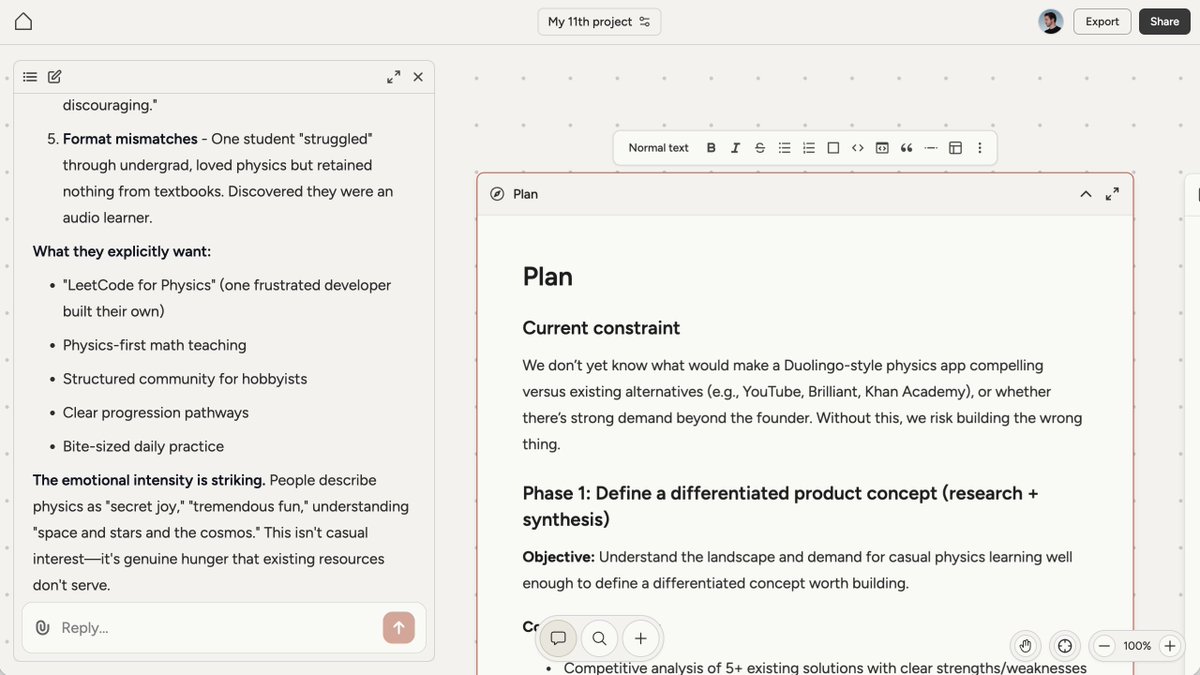Click 'Structured community for hobbyists' bullet
The image size is (1200, 675).
185,379
